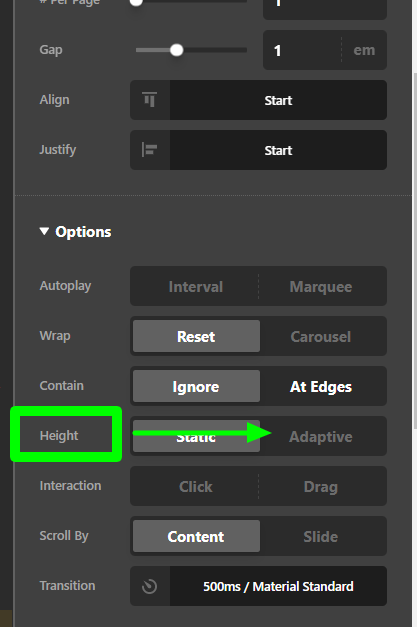Screen dimensions: 417x627
Task: Click the Gap value input field
Action: 302,50
